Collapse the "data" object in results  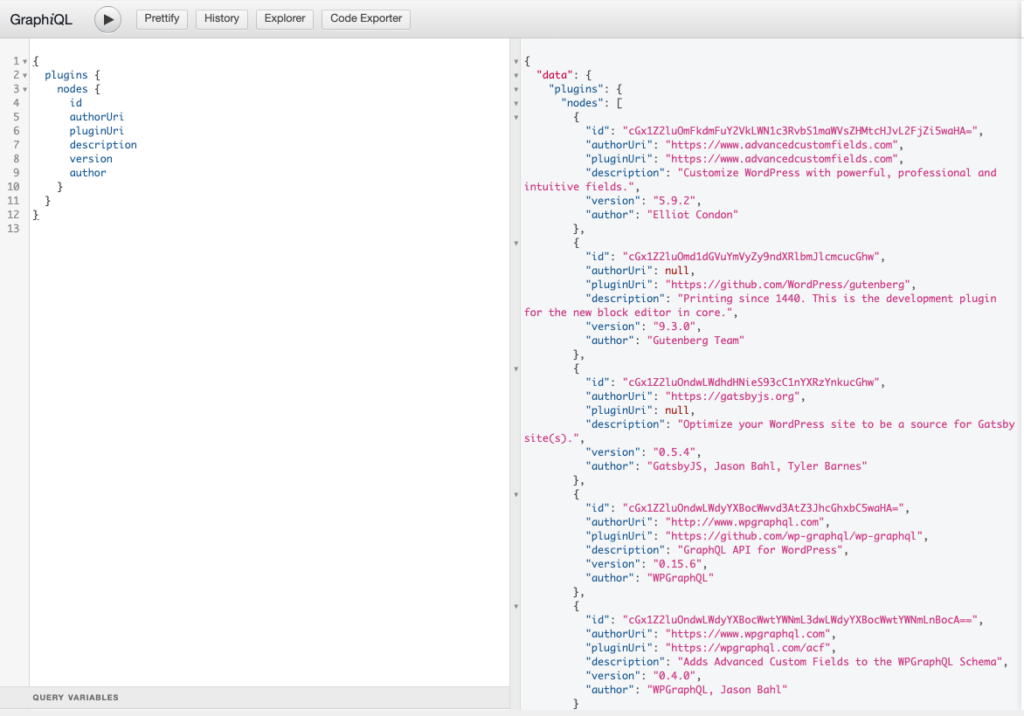pos(516,76)
